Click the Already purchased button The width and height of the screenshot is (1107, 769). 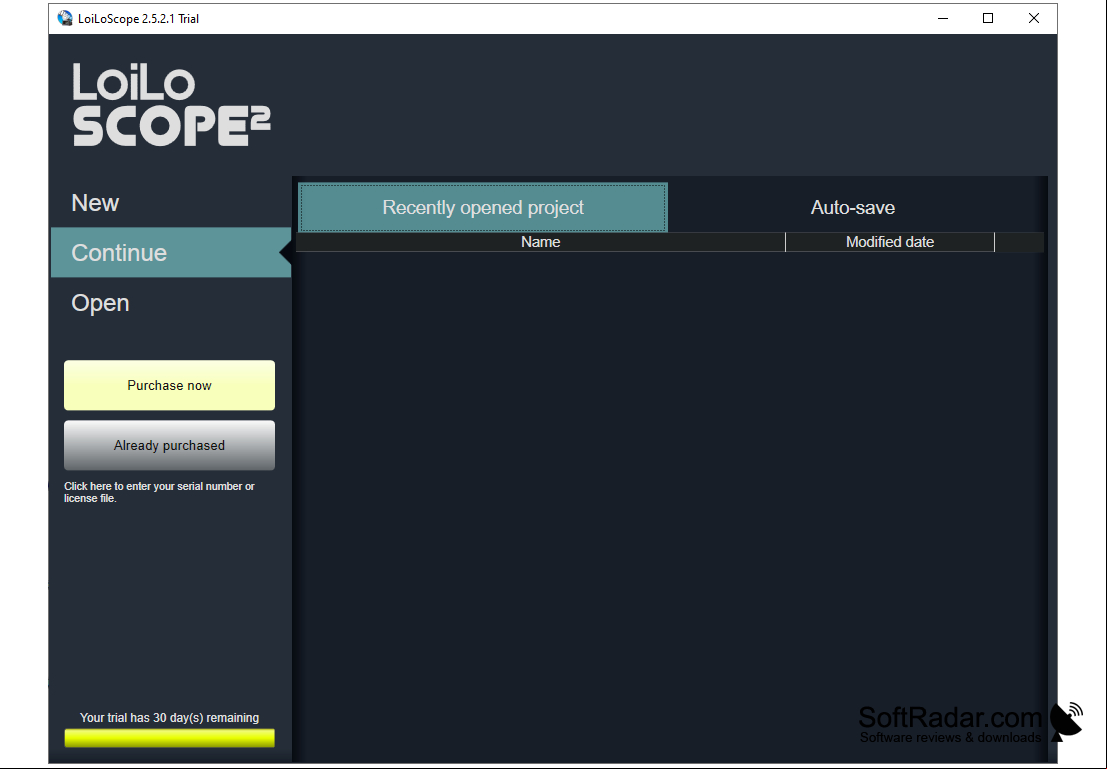169,446
